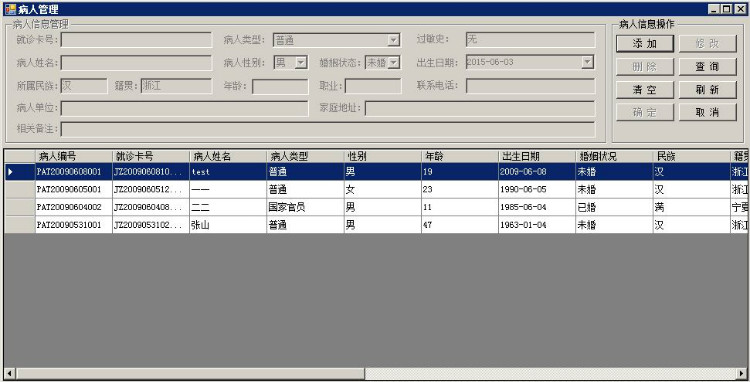
Task: Click the 联系电话 input field
Action: point(530,86)
